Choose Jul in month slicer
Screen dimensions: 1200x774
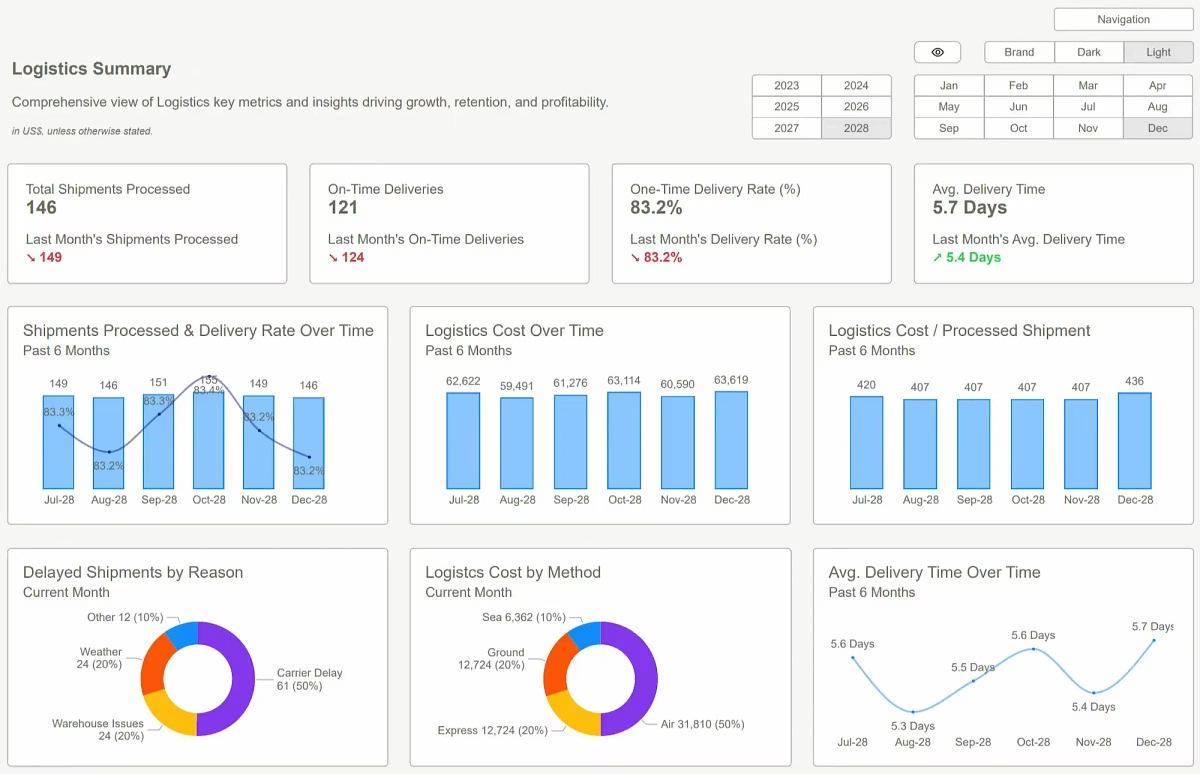[x=1088, y=107]
